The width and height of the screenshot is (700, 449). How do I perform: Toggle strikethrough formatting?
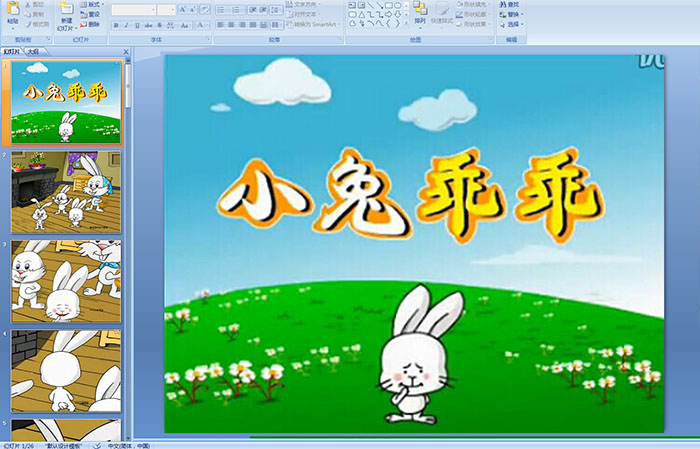tap(148, 25)
